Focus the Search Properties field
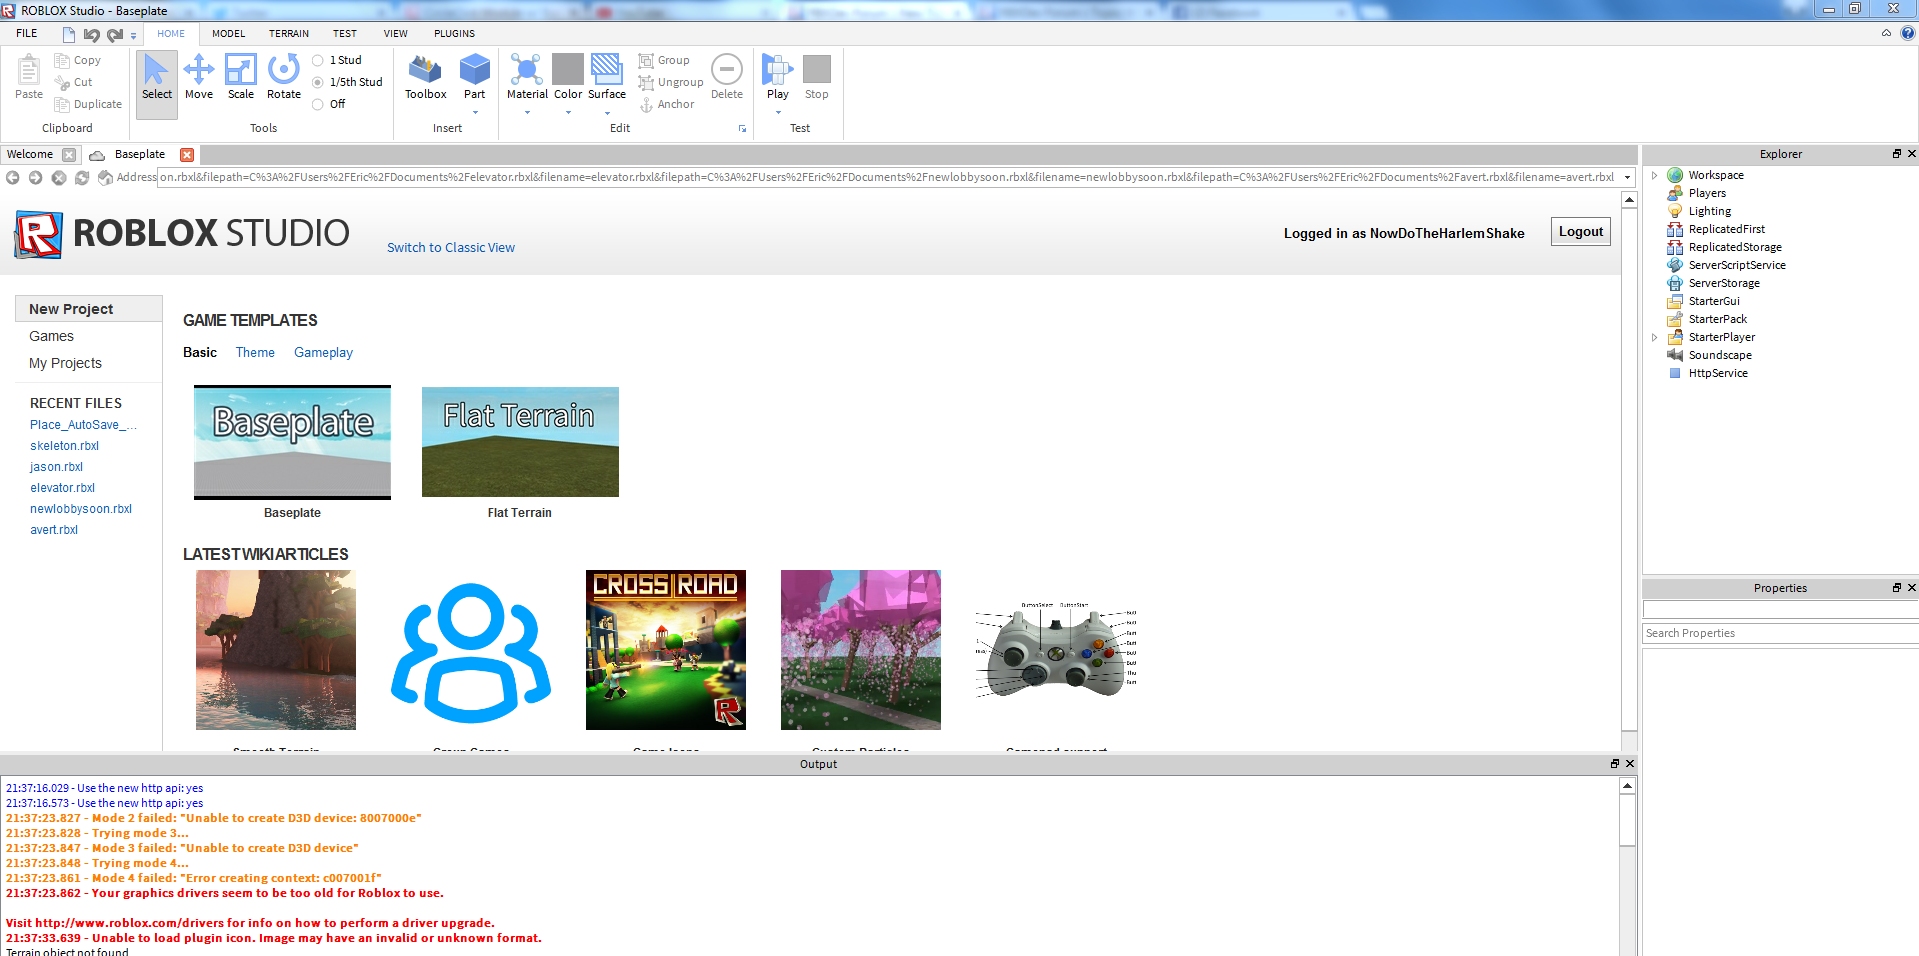The height and width of the screenshot is (956, 1919). tap(1780, 633)
